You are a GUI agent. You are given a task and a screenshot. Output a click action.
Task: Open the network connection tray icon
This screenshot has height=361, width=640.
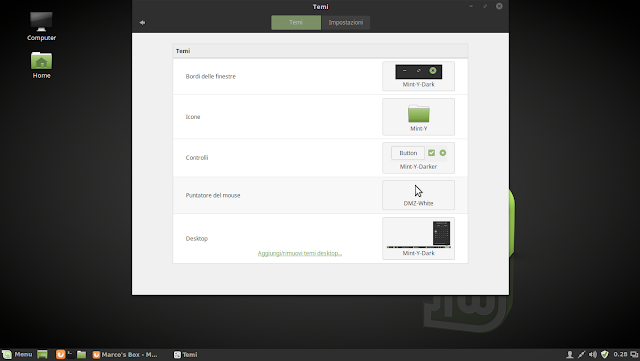click(x=581, y=354)
